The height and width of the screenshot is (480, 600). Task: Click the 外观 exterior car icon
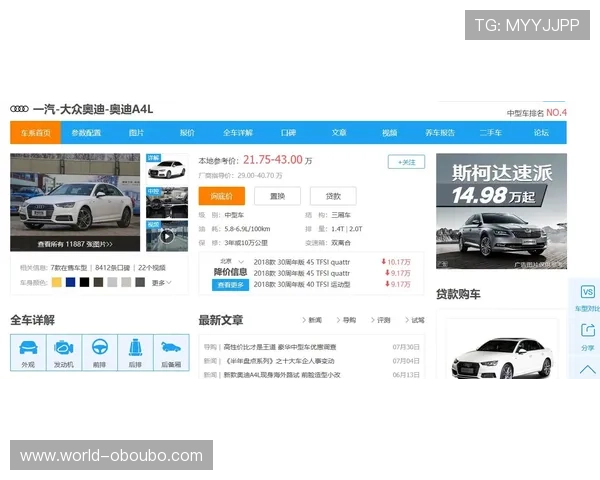tap(28, 352)
